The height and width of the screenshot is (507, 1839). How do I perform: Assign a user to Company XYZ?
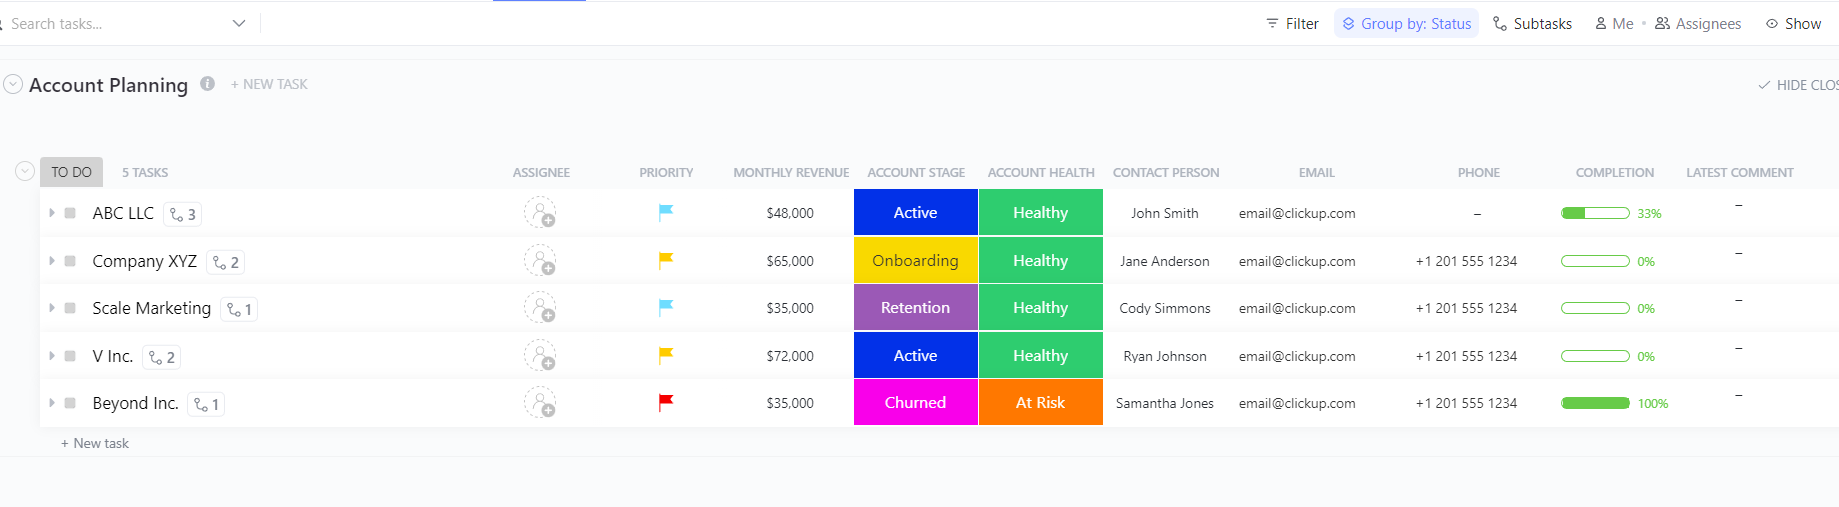(540, 261)
